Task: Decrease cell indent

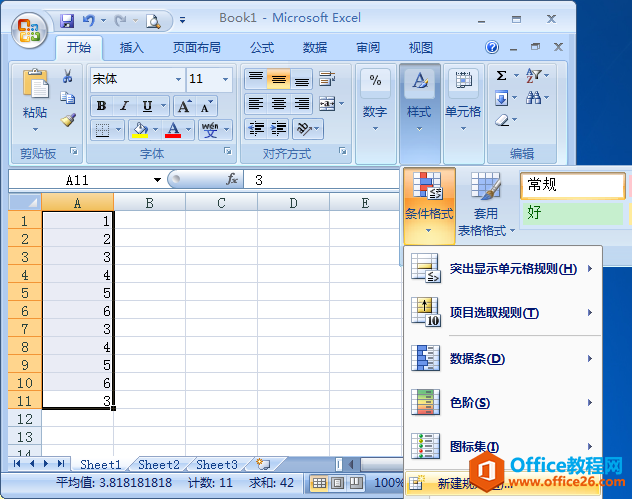Action: tap(256, 129)
